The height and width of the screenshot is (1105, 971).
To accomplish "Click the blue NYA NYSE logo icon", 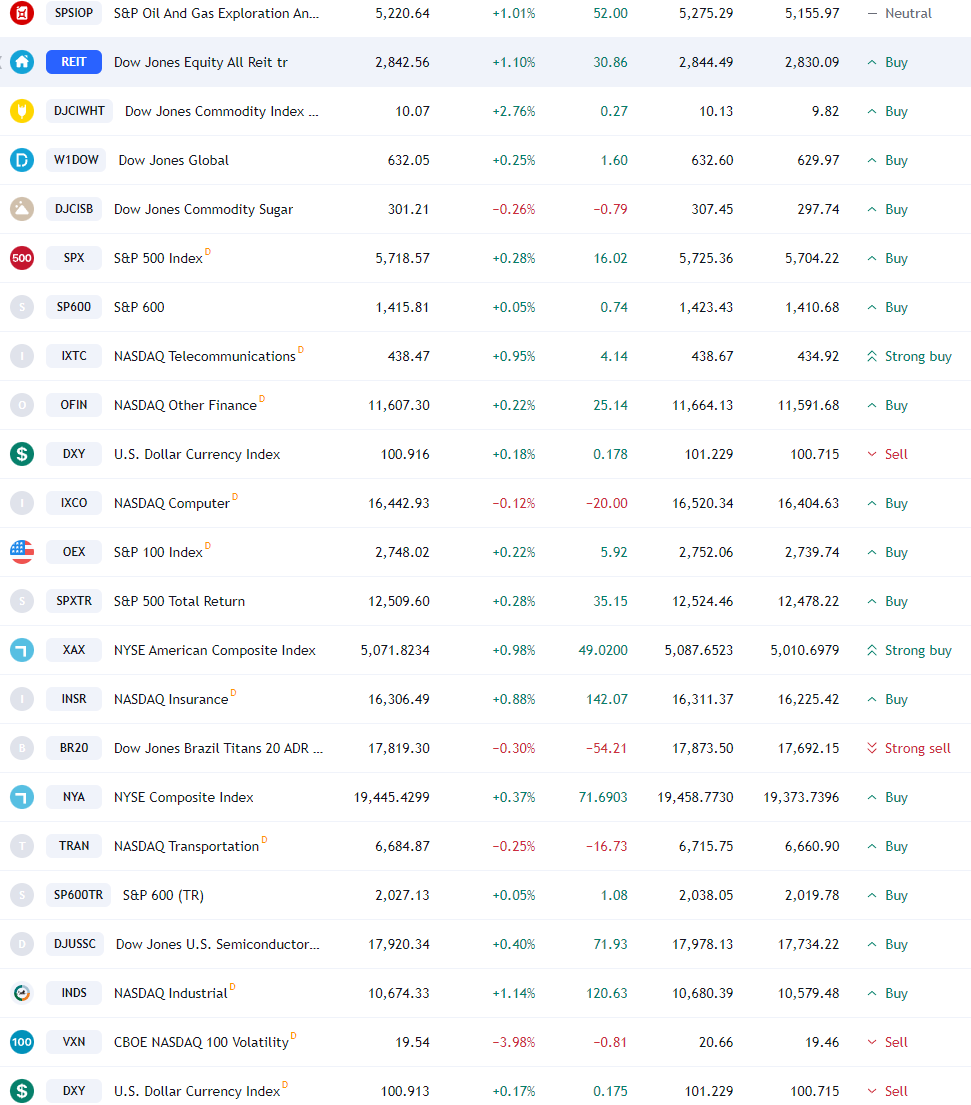I will click(x=22, y=797).
